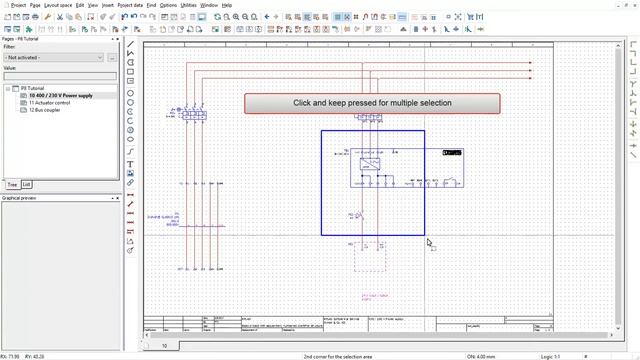Viewport: 640px width, 360px height.
Task: Select the Spline curve tool
Action: coord(131,152)
